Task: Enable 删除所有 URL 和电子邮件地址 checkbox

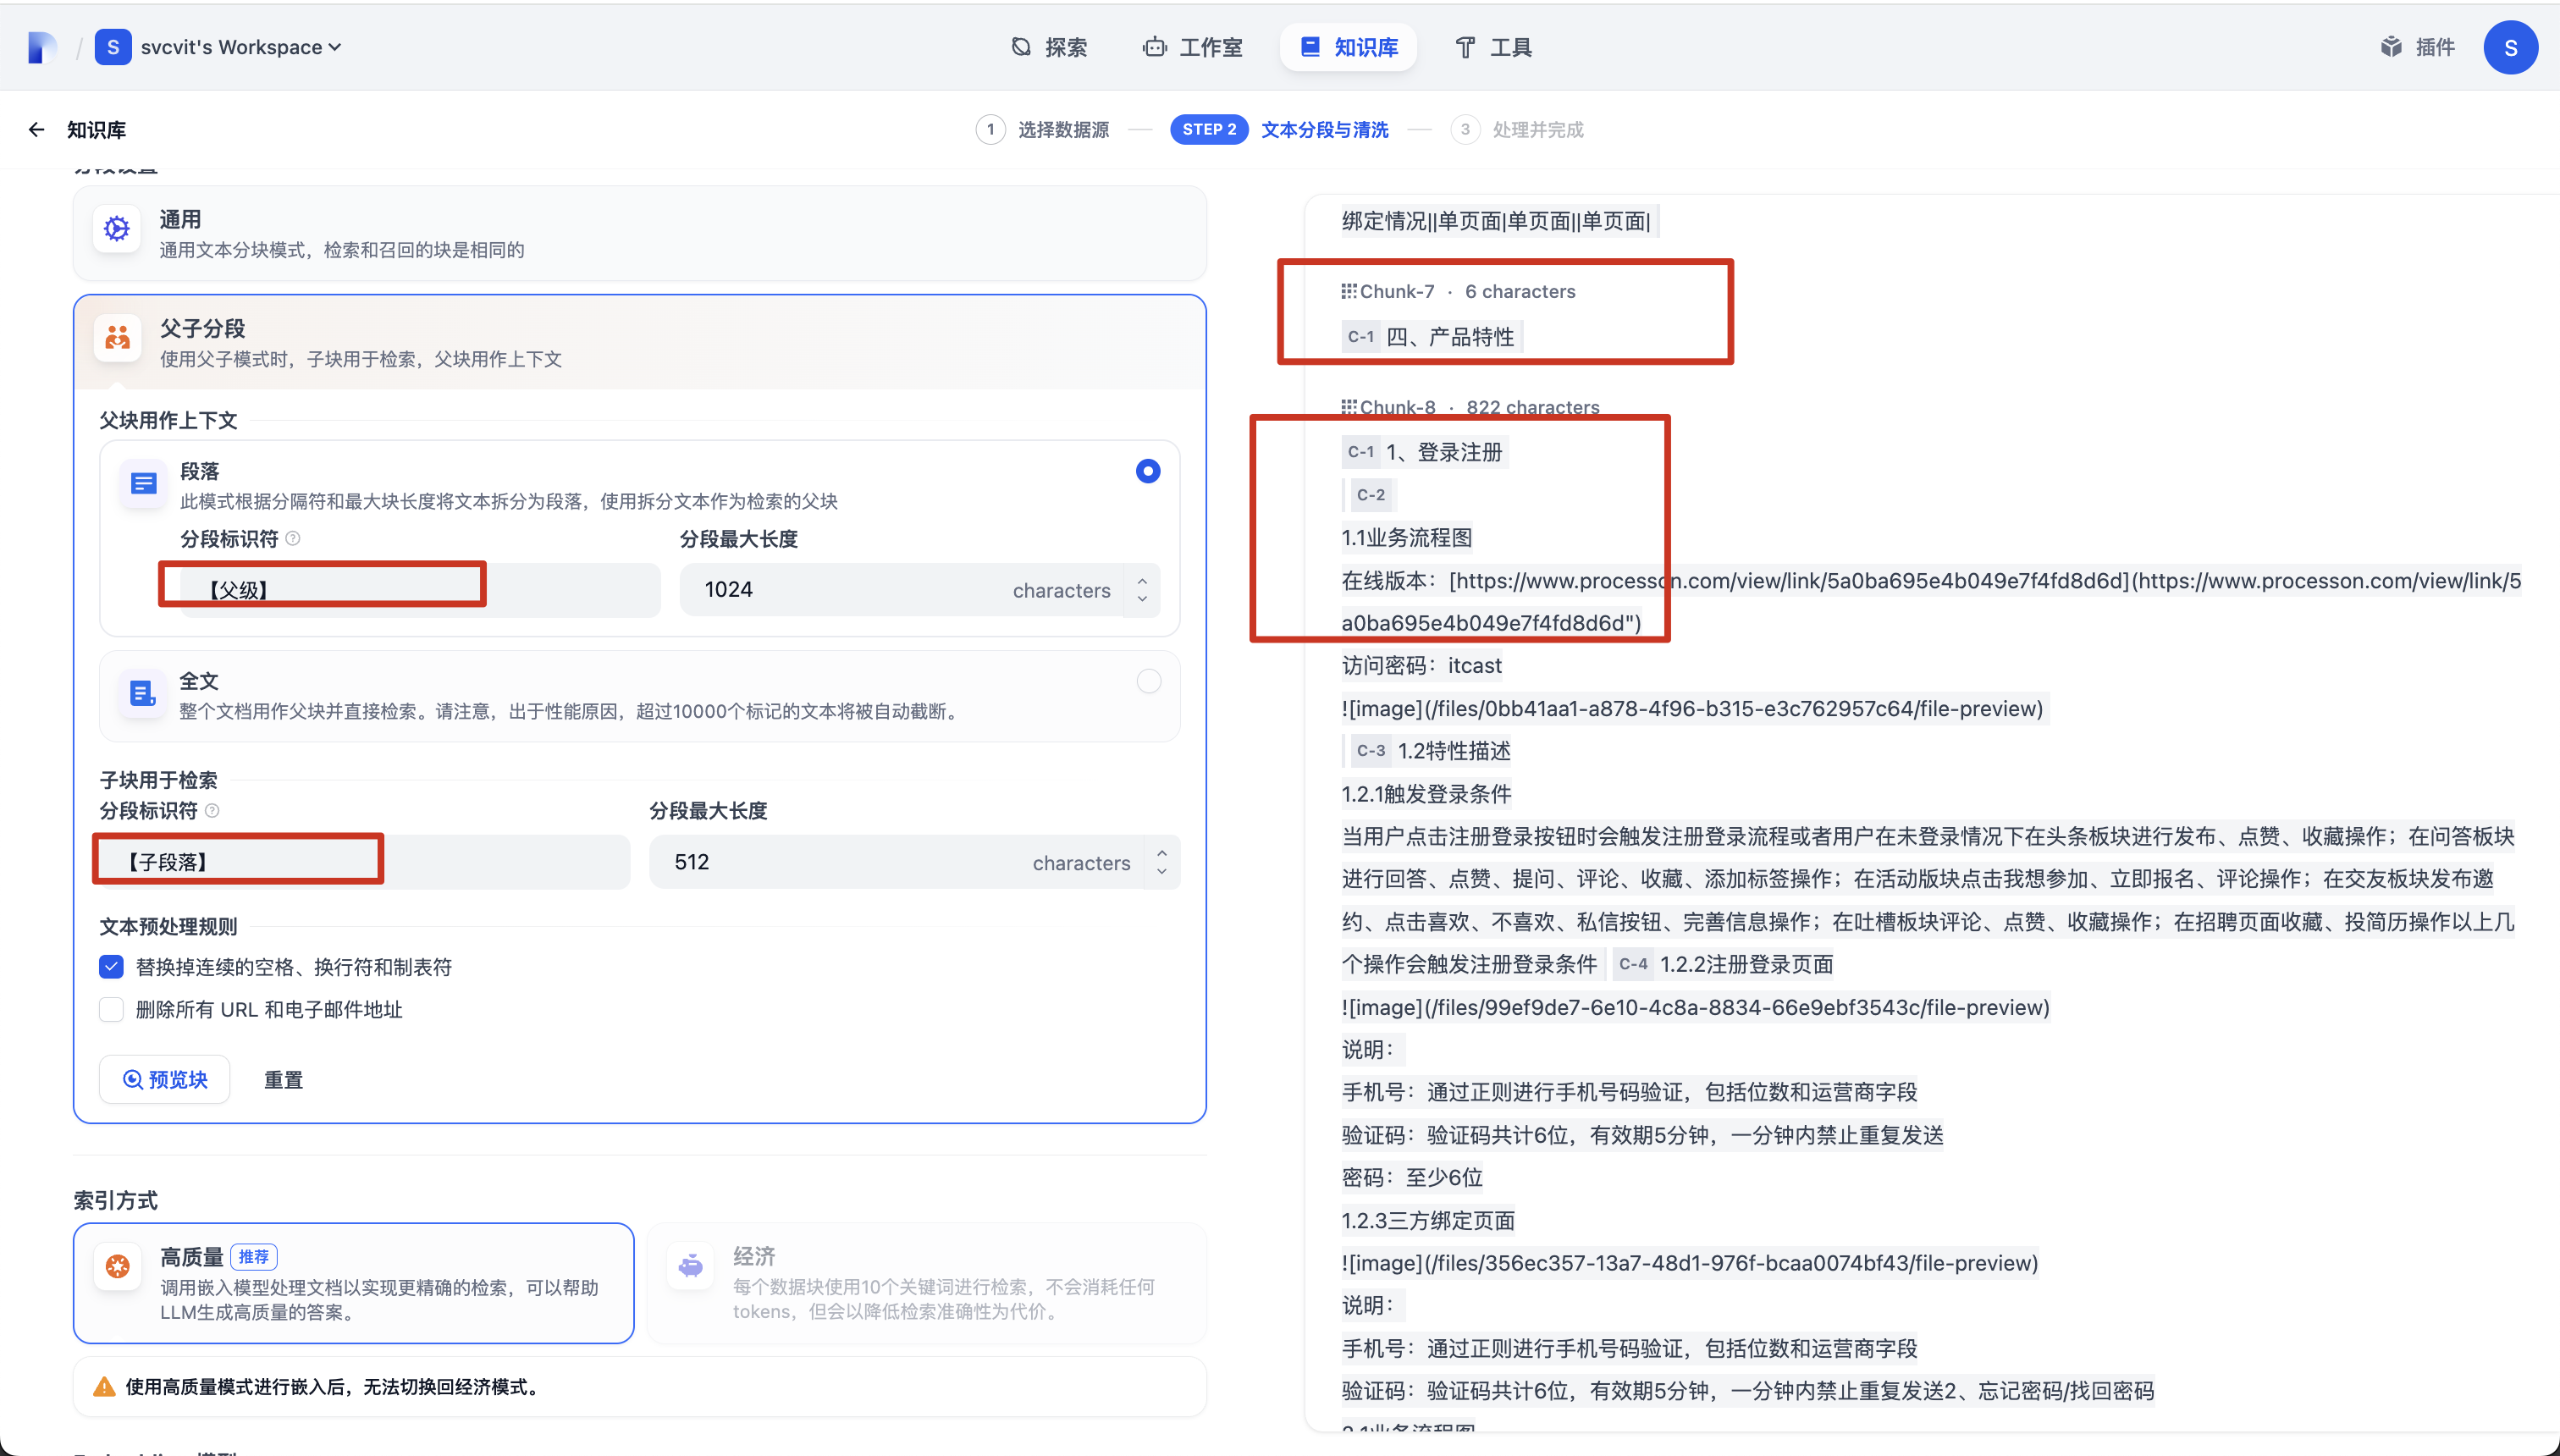Action: (x=111, y=1010)
